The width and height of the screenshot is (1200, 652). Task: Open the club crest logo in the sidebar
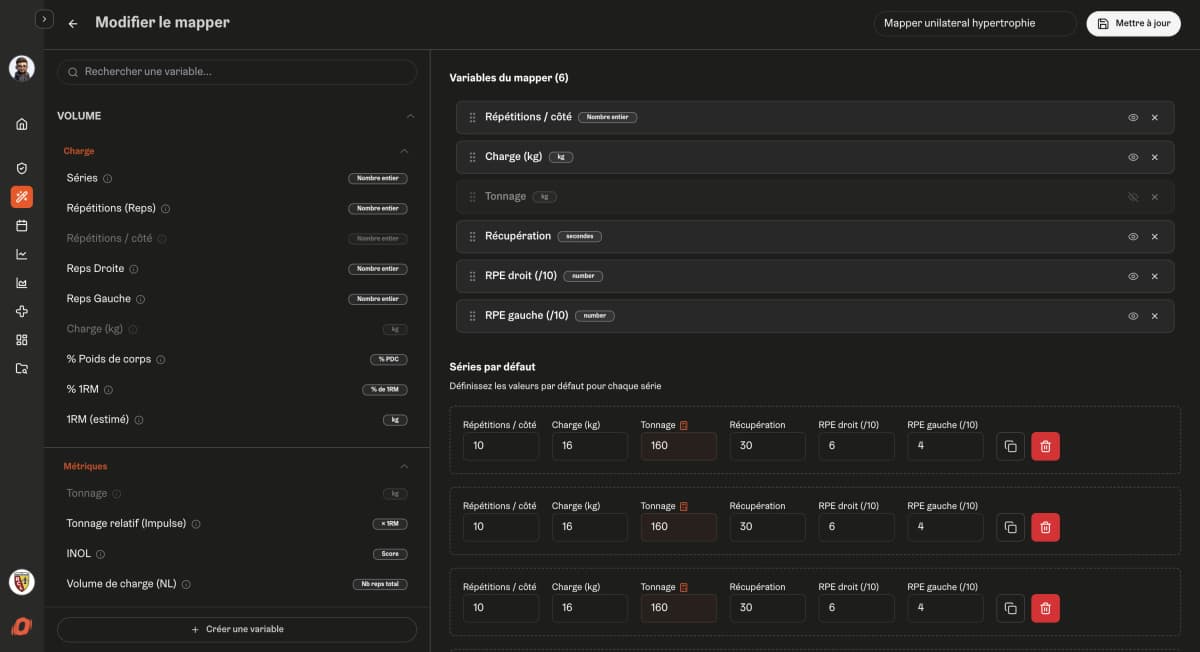pyautogui.click(x=22, y=581)
